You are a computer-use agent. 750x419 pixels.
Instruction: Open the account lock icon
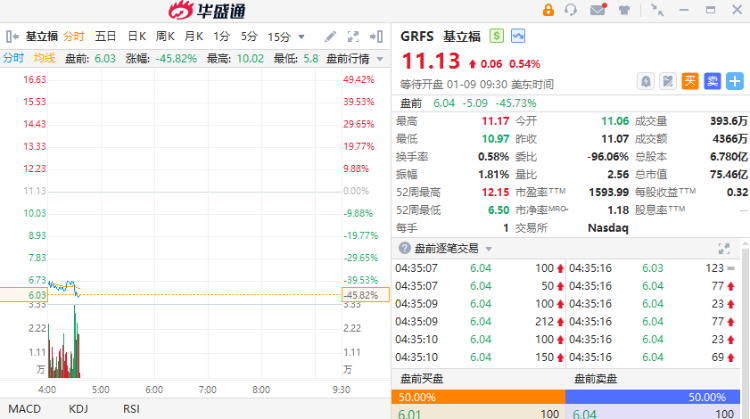pos(548,10)
